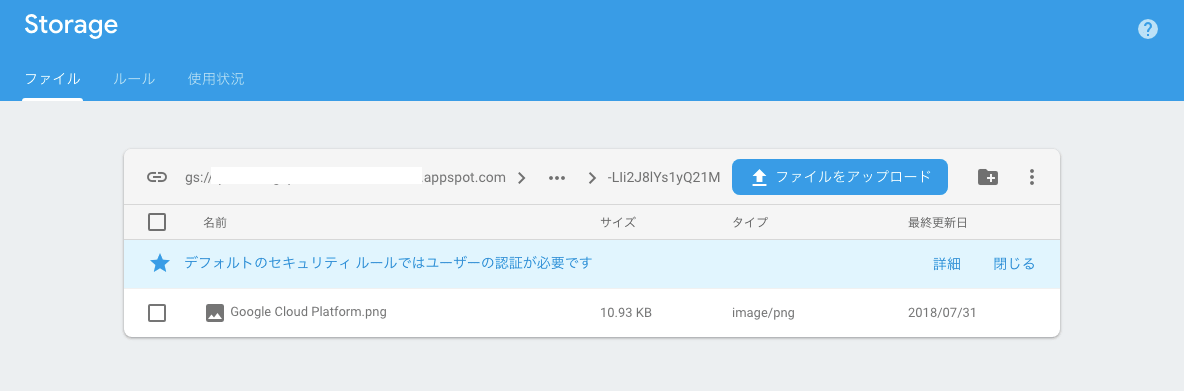This screenshot has height=391, width=1184.
Task: Expand the collapsed path ellipsis breadcrumb
Action: [x=557, y=178]
